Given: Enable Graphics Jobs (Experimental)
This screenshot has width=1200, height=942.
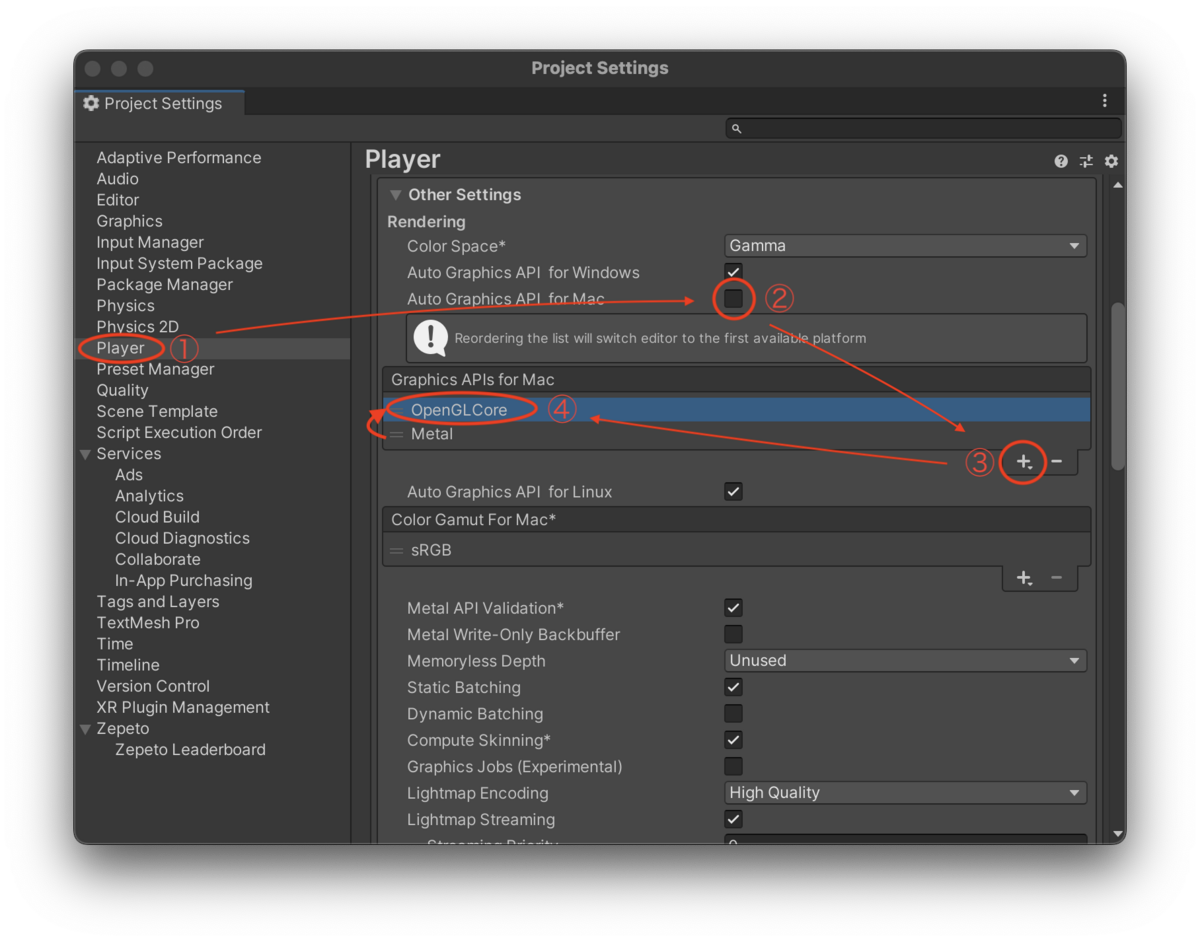Looking at the screenshot, I should coord(733,766).
